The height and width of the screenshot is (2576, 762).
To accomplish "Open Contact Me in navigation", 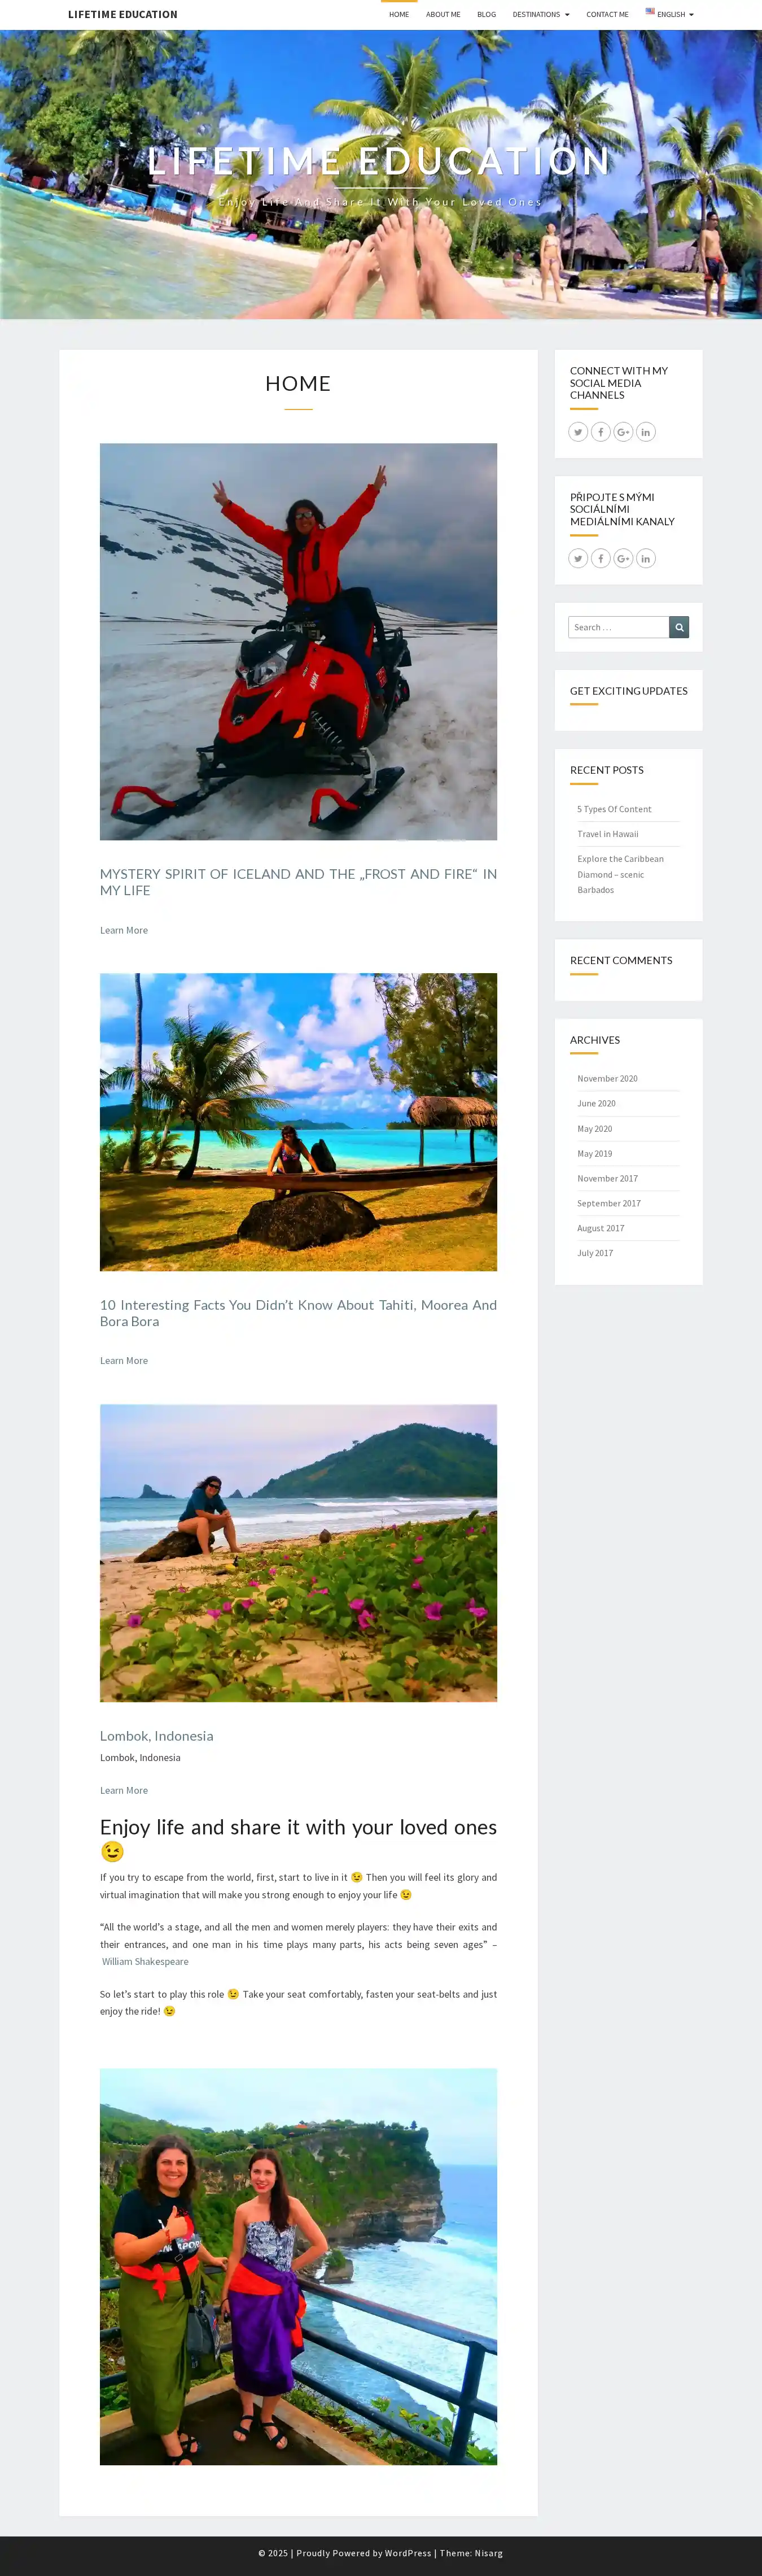I will [x=607, y=15].
